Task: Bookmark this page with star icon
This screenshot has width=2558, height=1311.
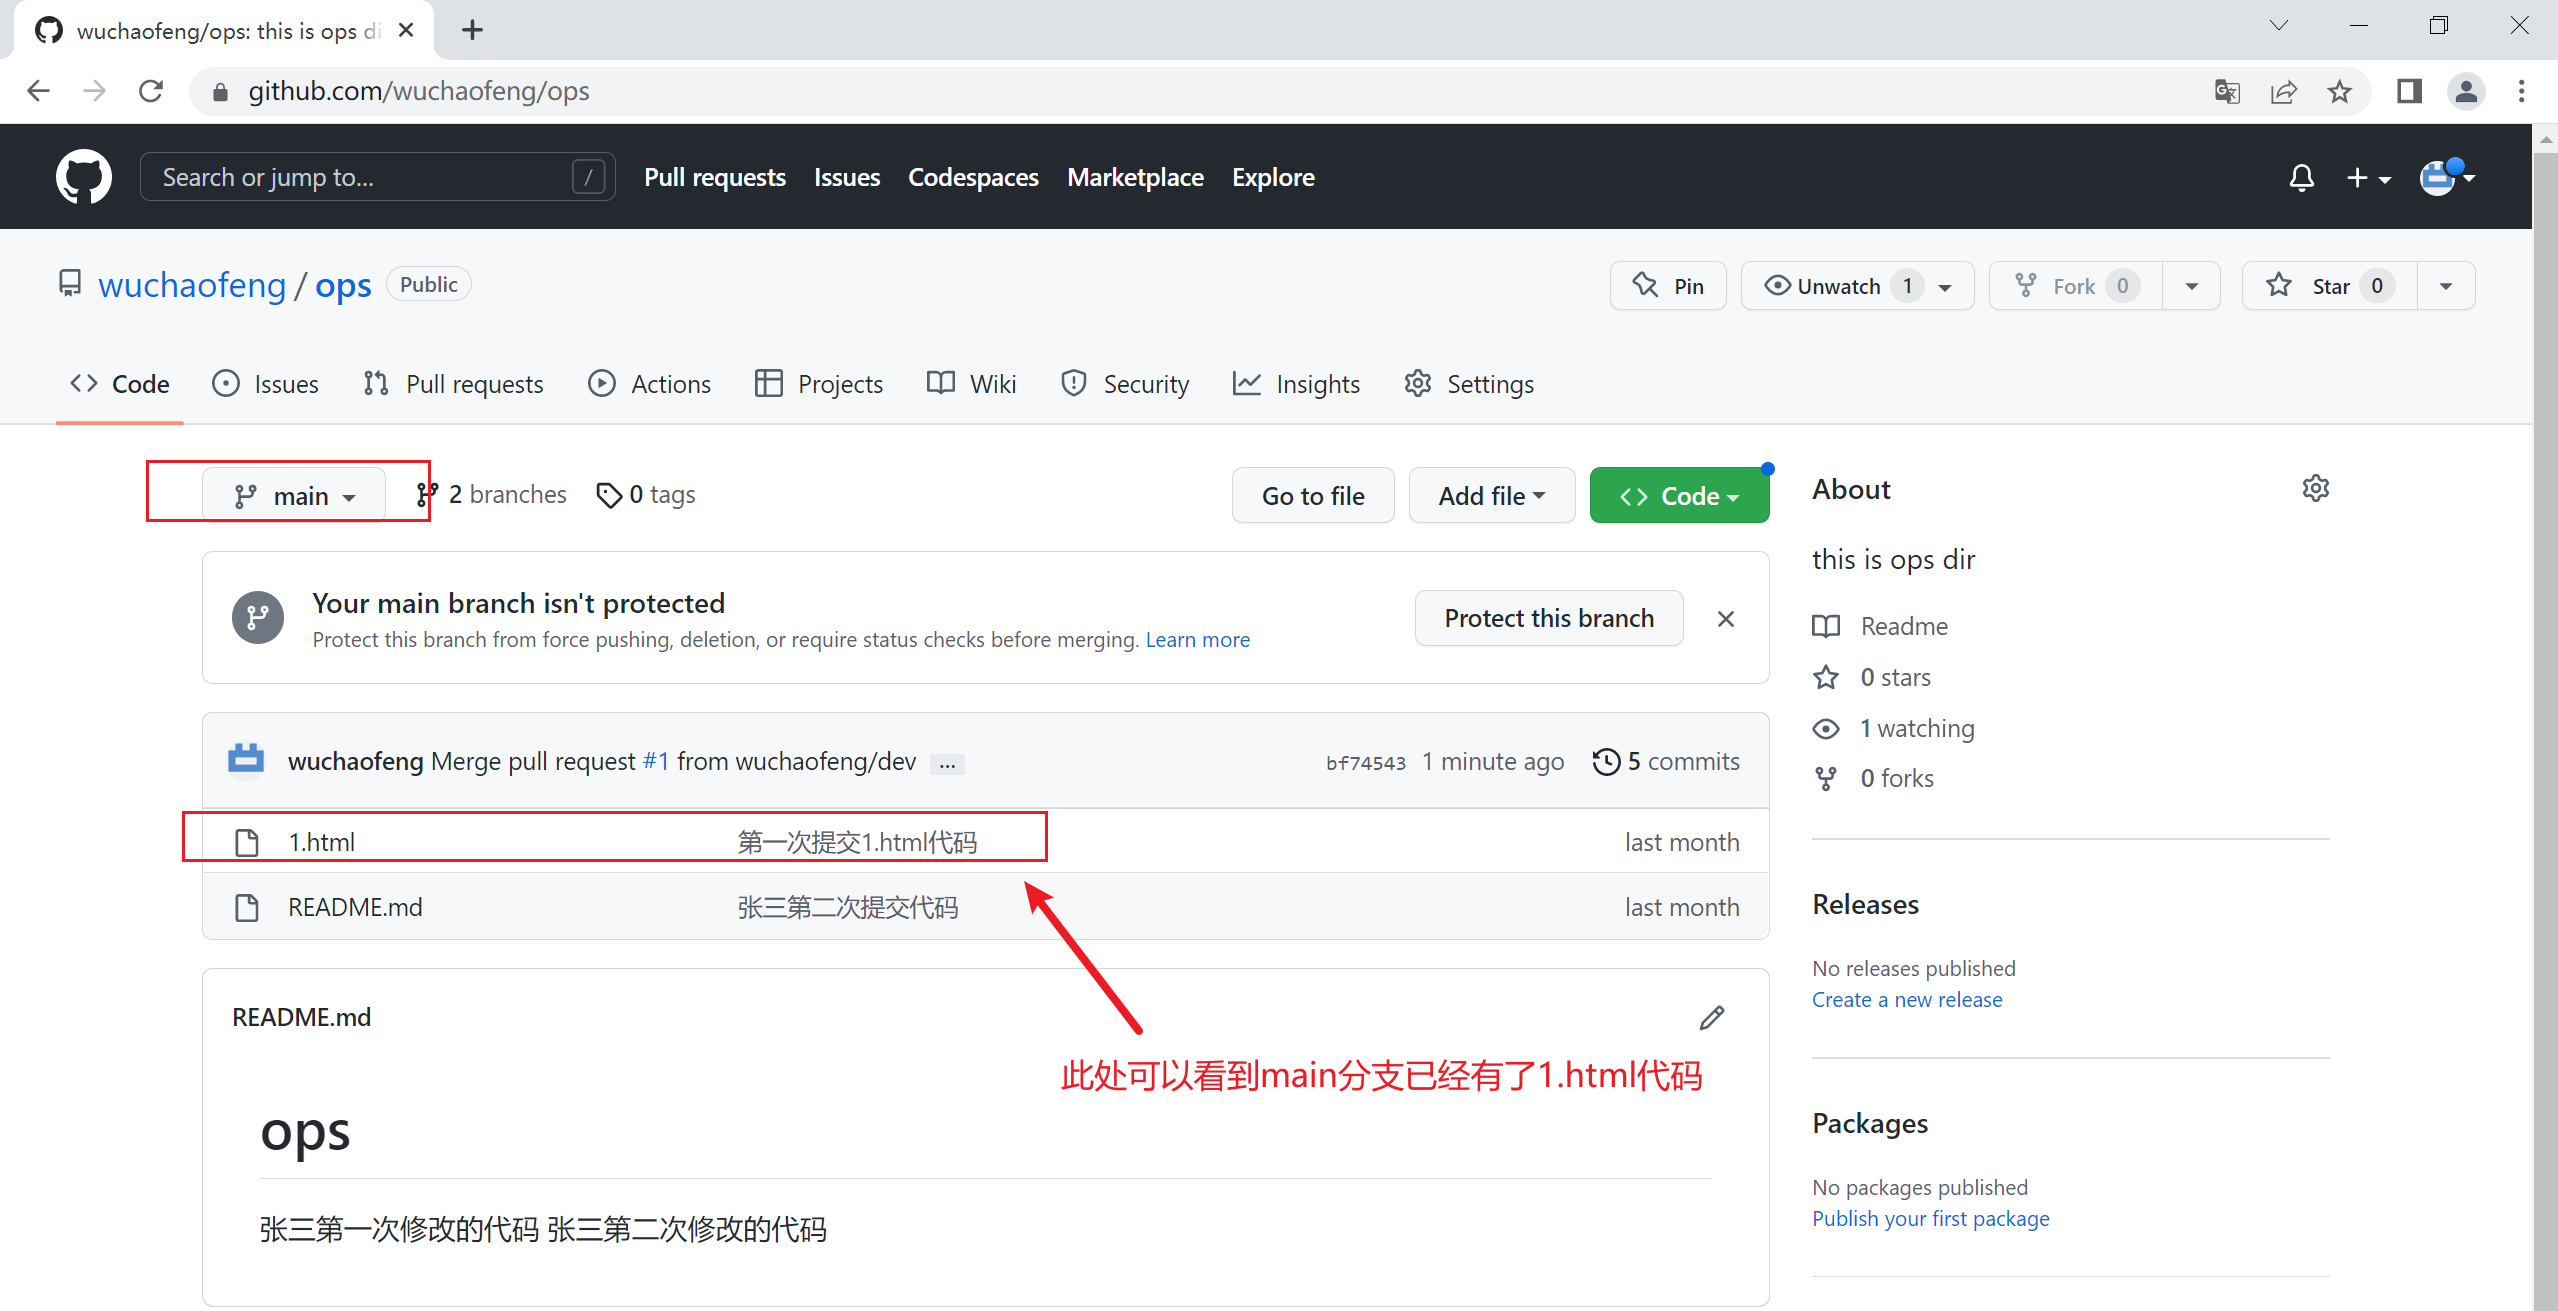Action: (x=2339, y=92)
